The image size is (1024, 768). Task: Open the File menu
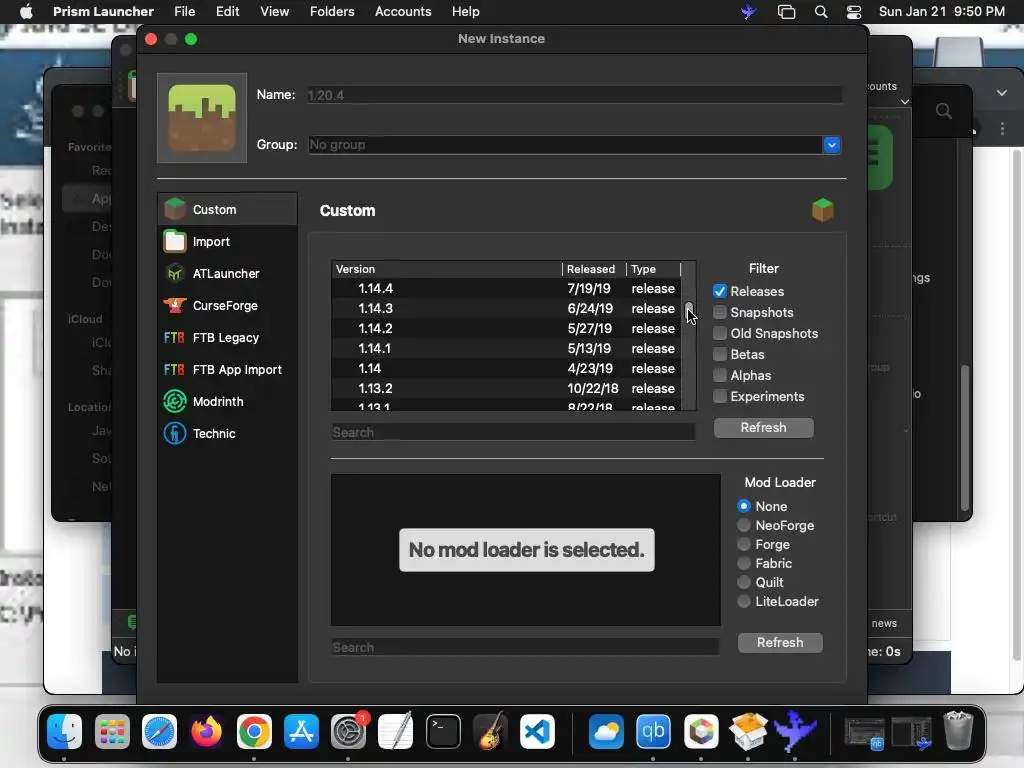point(184,12)
